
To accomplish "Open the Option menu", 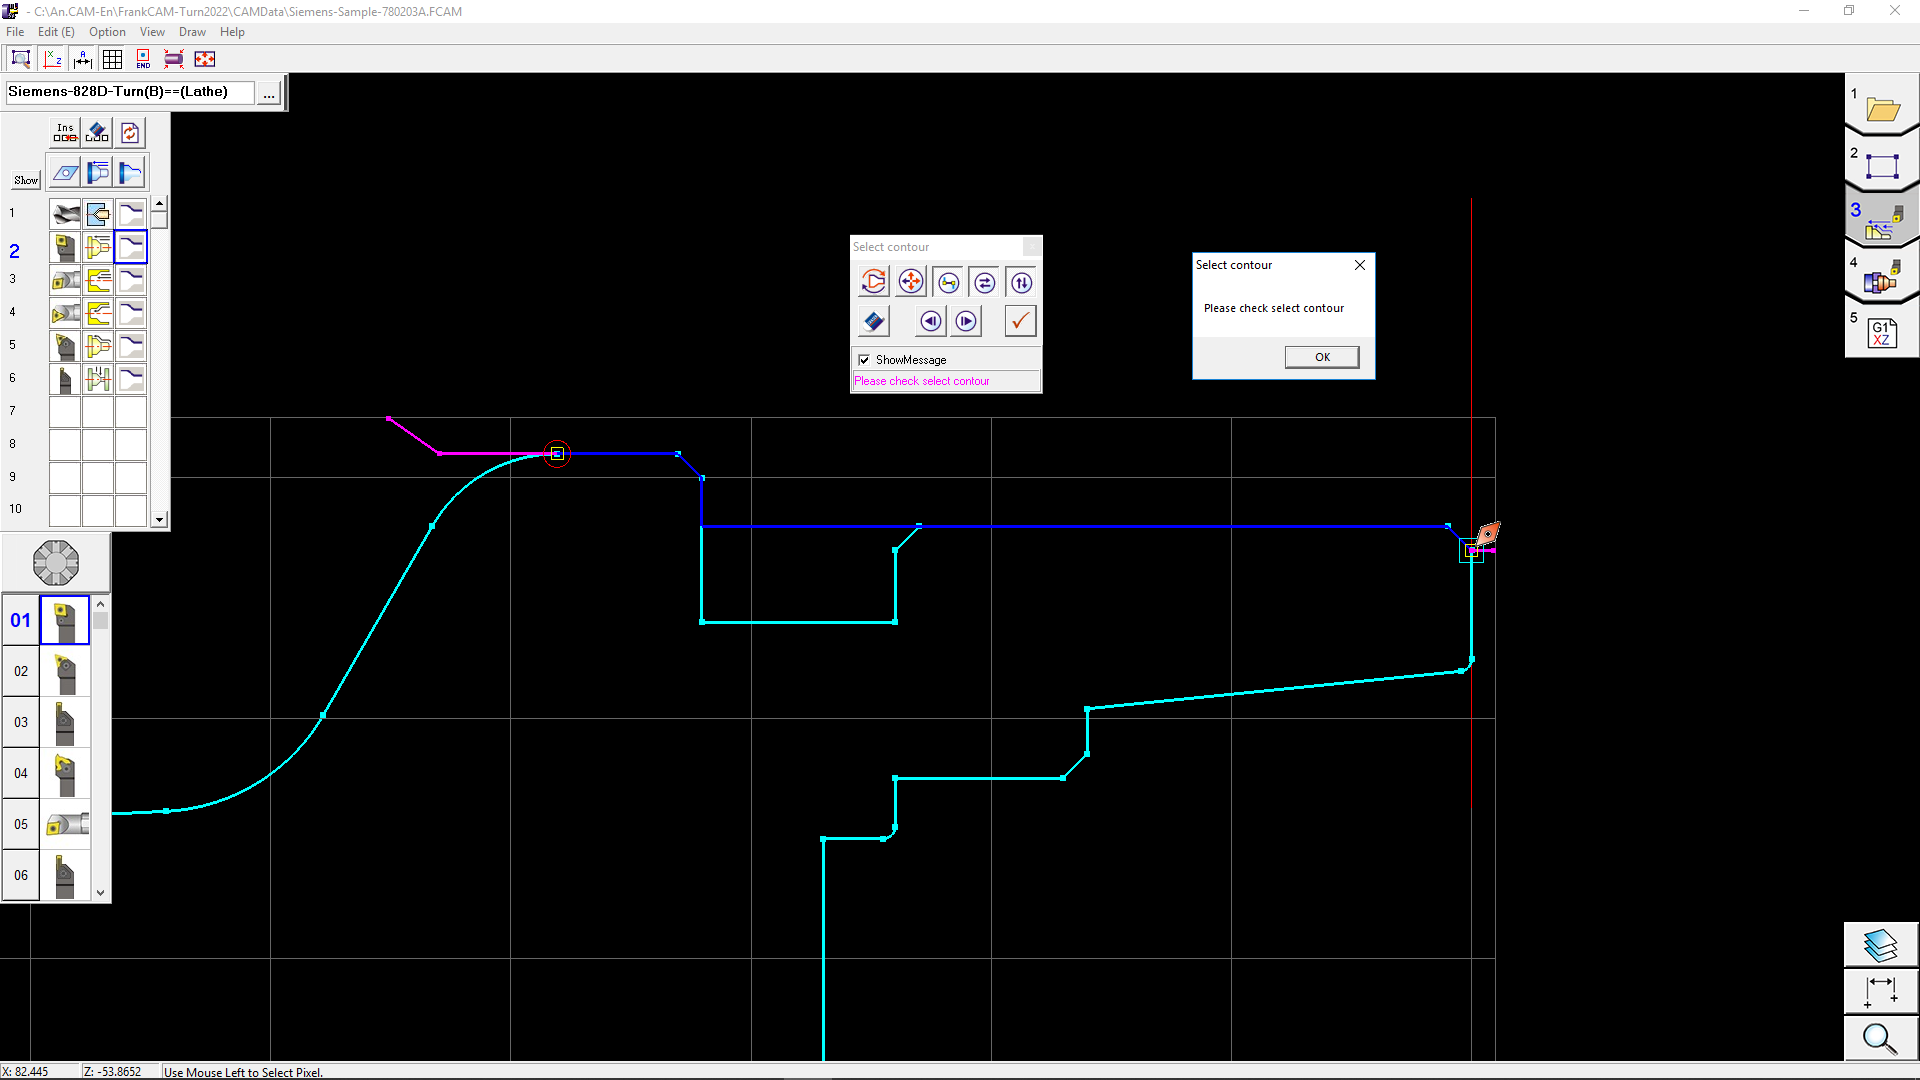I will 107,32.
